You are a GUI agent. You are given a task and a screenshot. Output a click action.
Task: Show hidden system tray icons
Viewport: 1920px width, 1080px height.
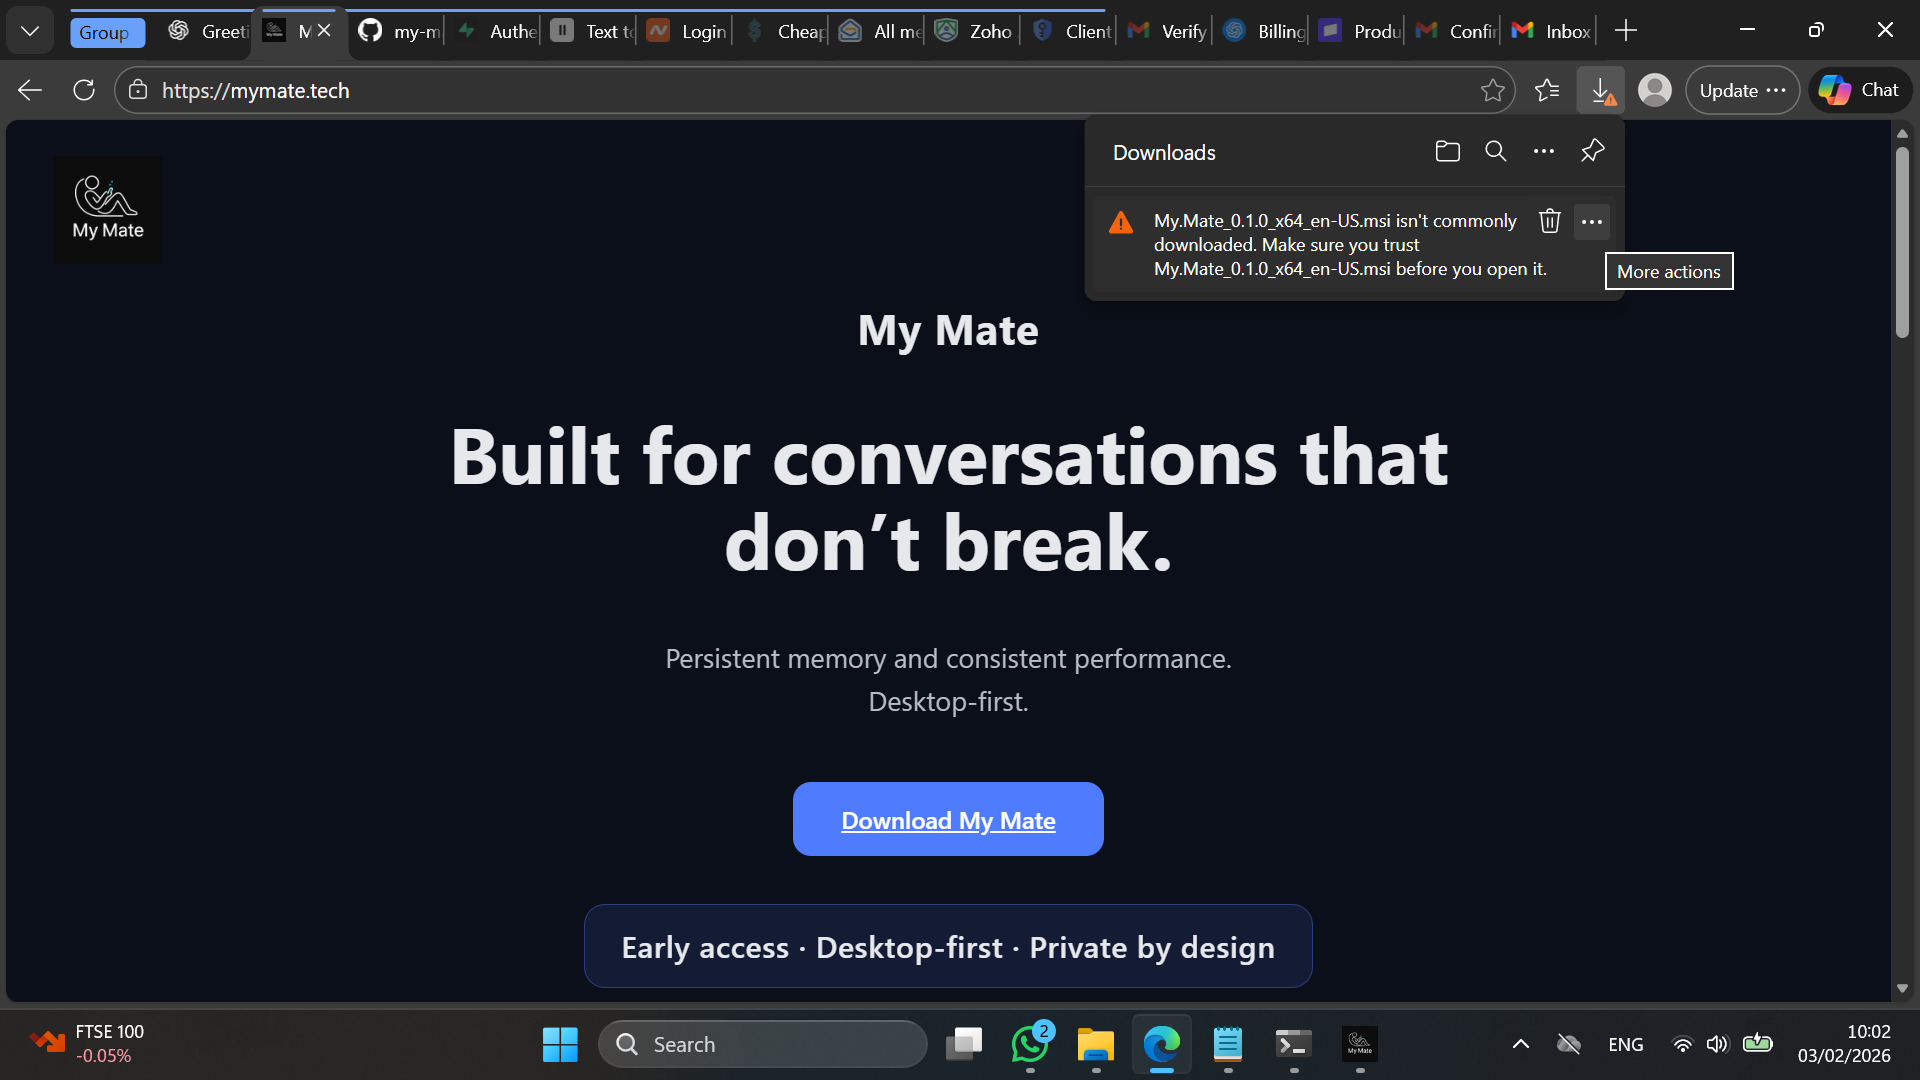tap(1520, 1045)
